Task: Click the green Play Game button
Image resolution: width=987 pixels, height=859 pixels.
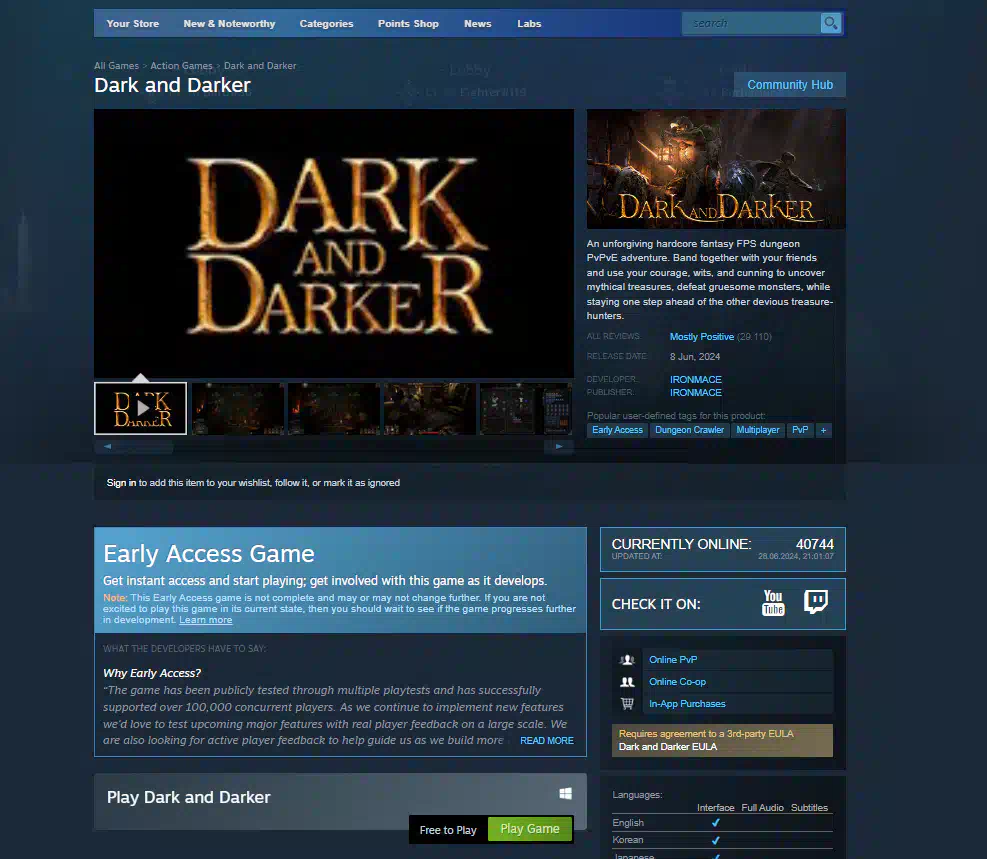Action: tap(530, 829)
